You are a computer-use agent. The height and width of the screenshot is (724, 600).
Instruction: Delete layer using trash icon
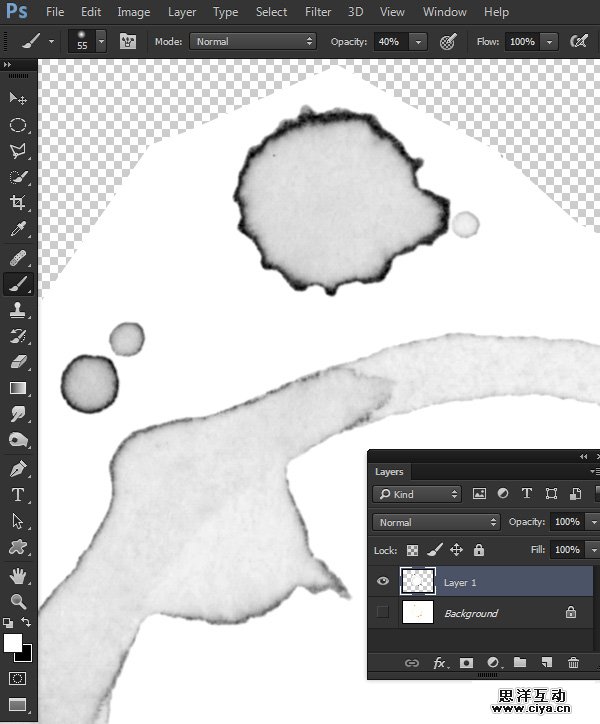click(573, 662)
